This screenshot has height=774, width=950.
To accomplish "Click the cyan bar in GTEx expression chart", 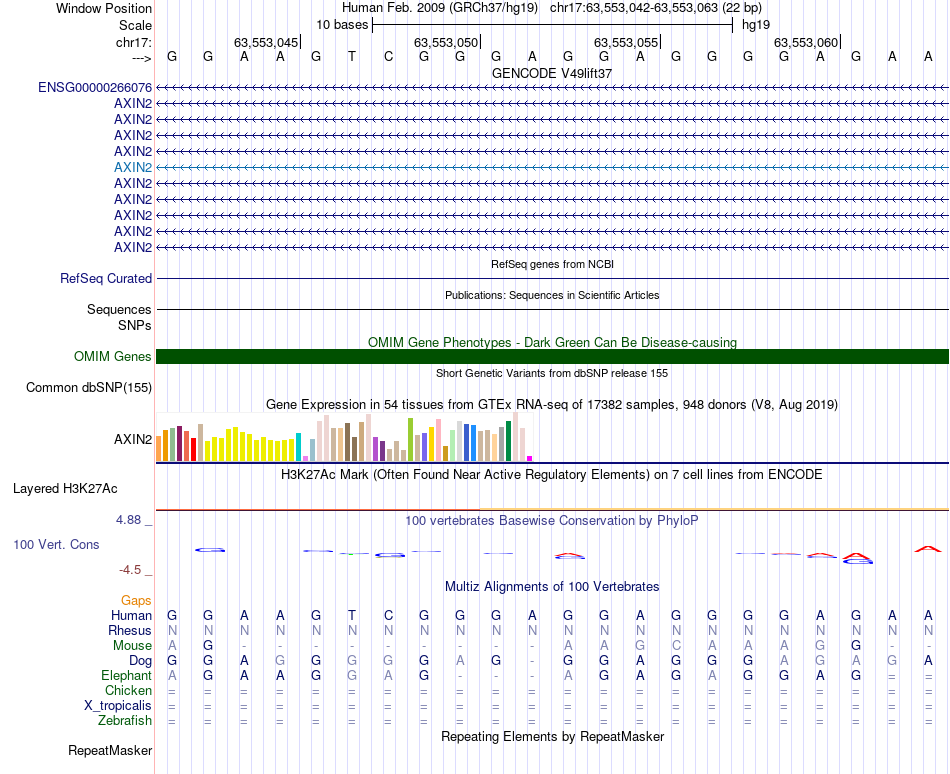I will (x=298, y=447).
